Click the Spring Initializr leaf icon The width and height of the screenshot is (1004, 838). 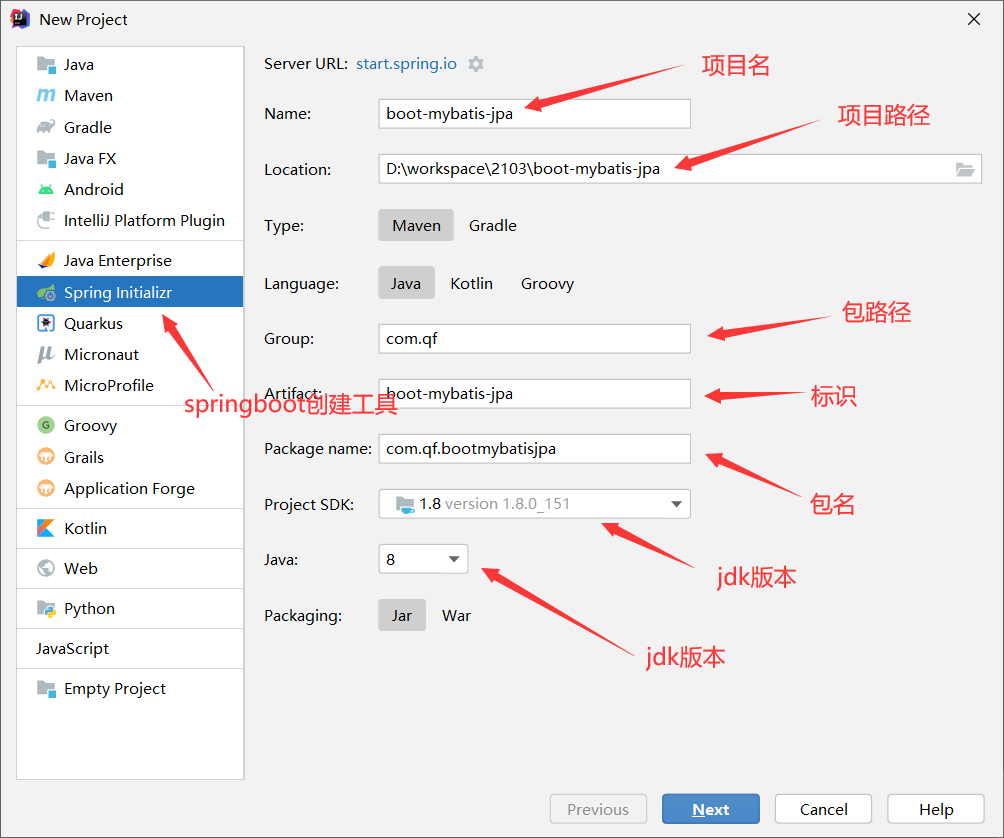pyautogui.click(x=46, y=293)
